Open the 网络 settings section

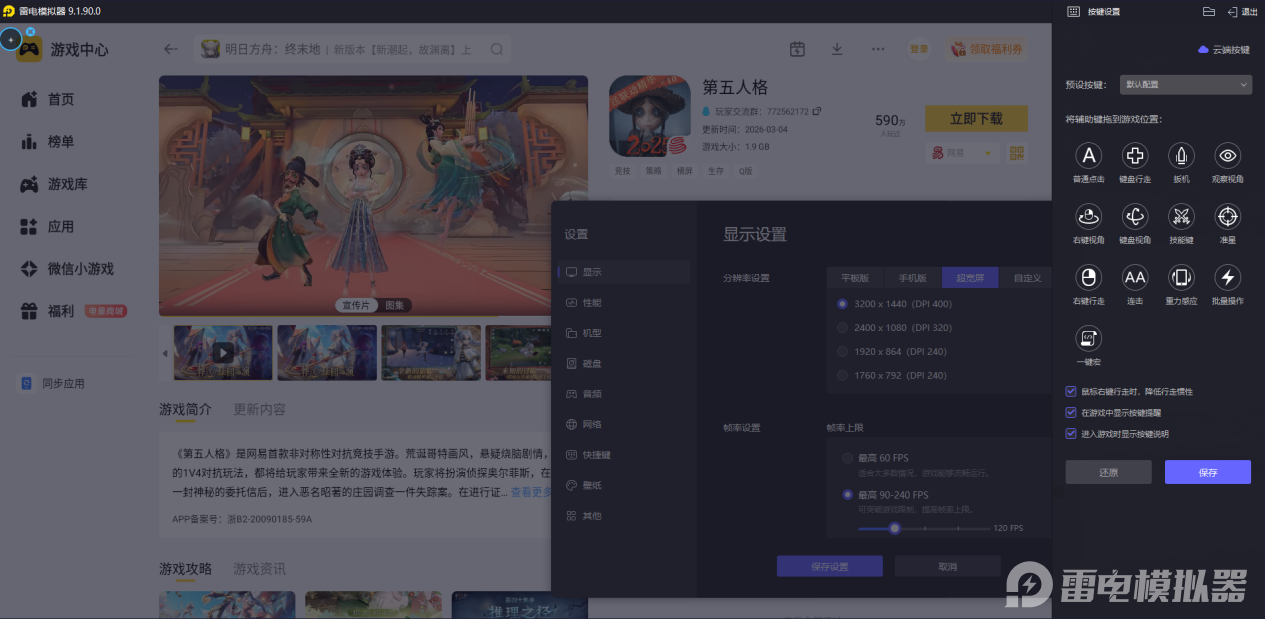pyautogui.click(x=624, y=425)
